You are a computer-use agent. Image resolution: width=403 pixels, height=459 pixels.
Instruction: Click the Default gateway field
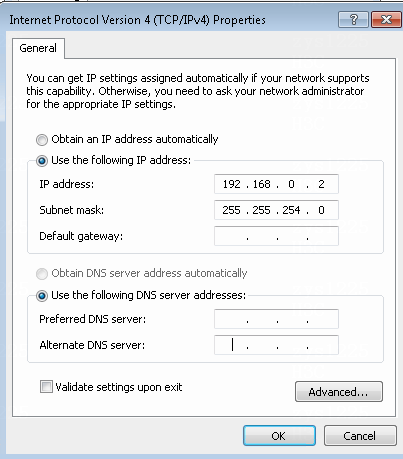pyautogui.click(x=276, y=236)
